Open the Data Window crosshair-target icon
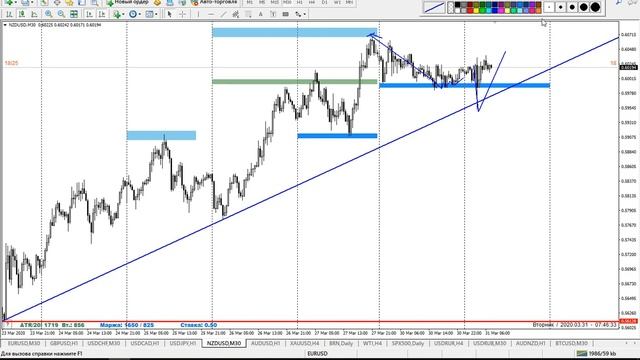The image size is (640, 360). 57,2
